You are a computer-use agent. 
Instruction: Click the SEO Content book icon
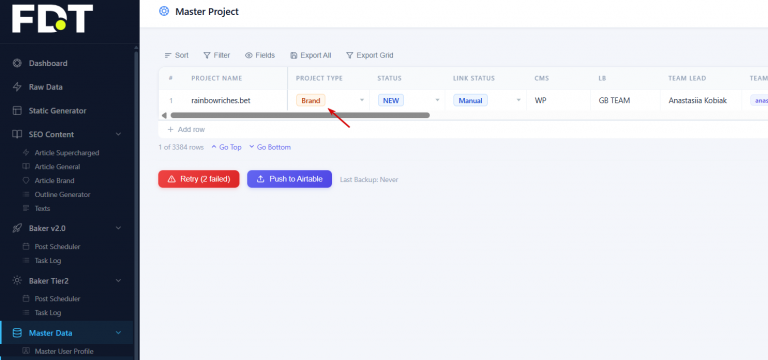pos(17,134)
